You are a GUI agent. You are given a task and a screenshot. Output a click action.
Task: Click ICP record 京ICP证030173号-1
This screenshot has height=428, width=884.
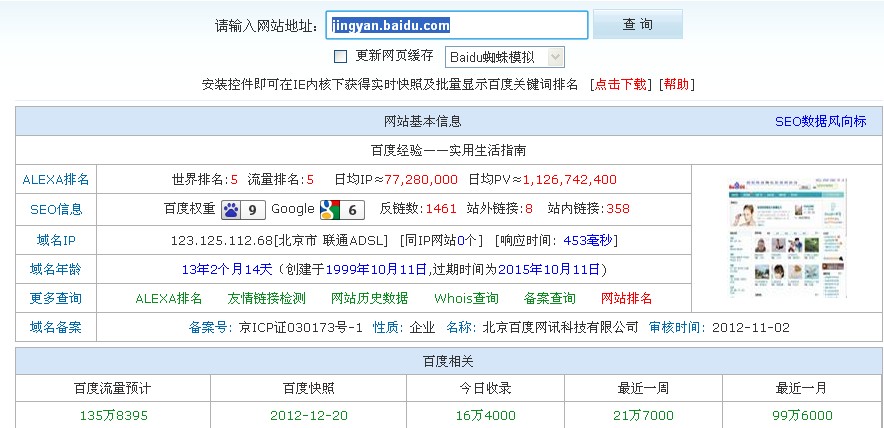click(x=300, y=328)
